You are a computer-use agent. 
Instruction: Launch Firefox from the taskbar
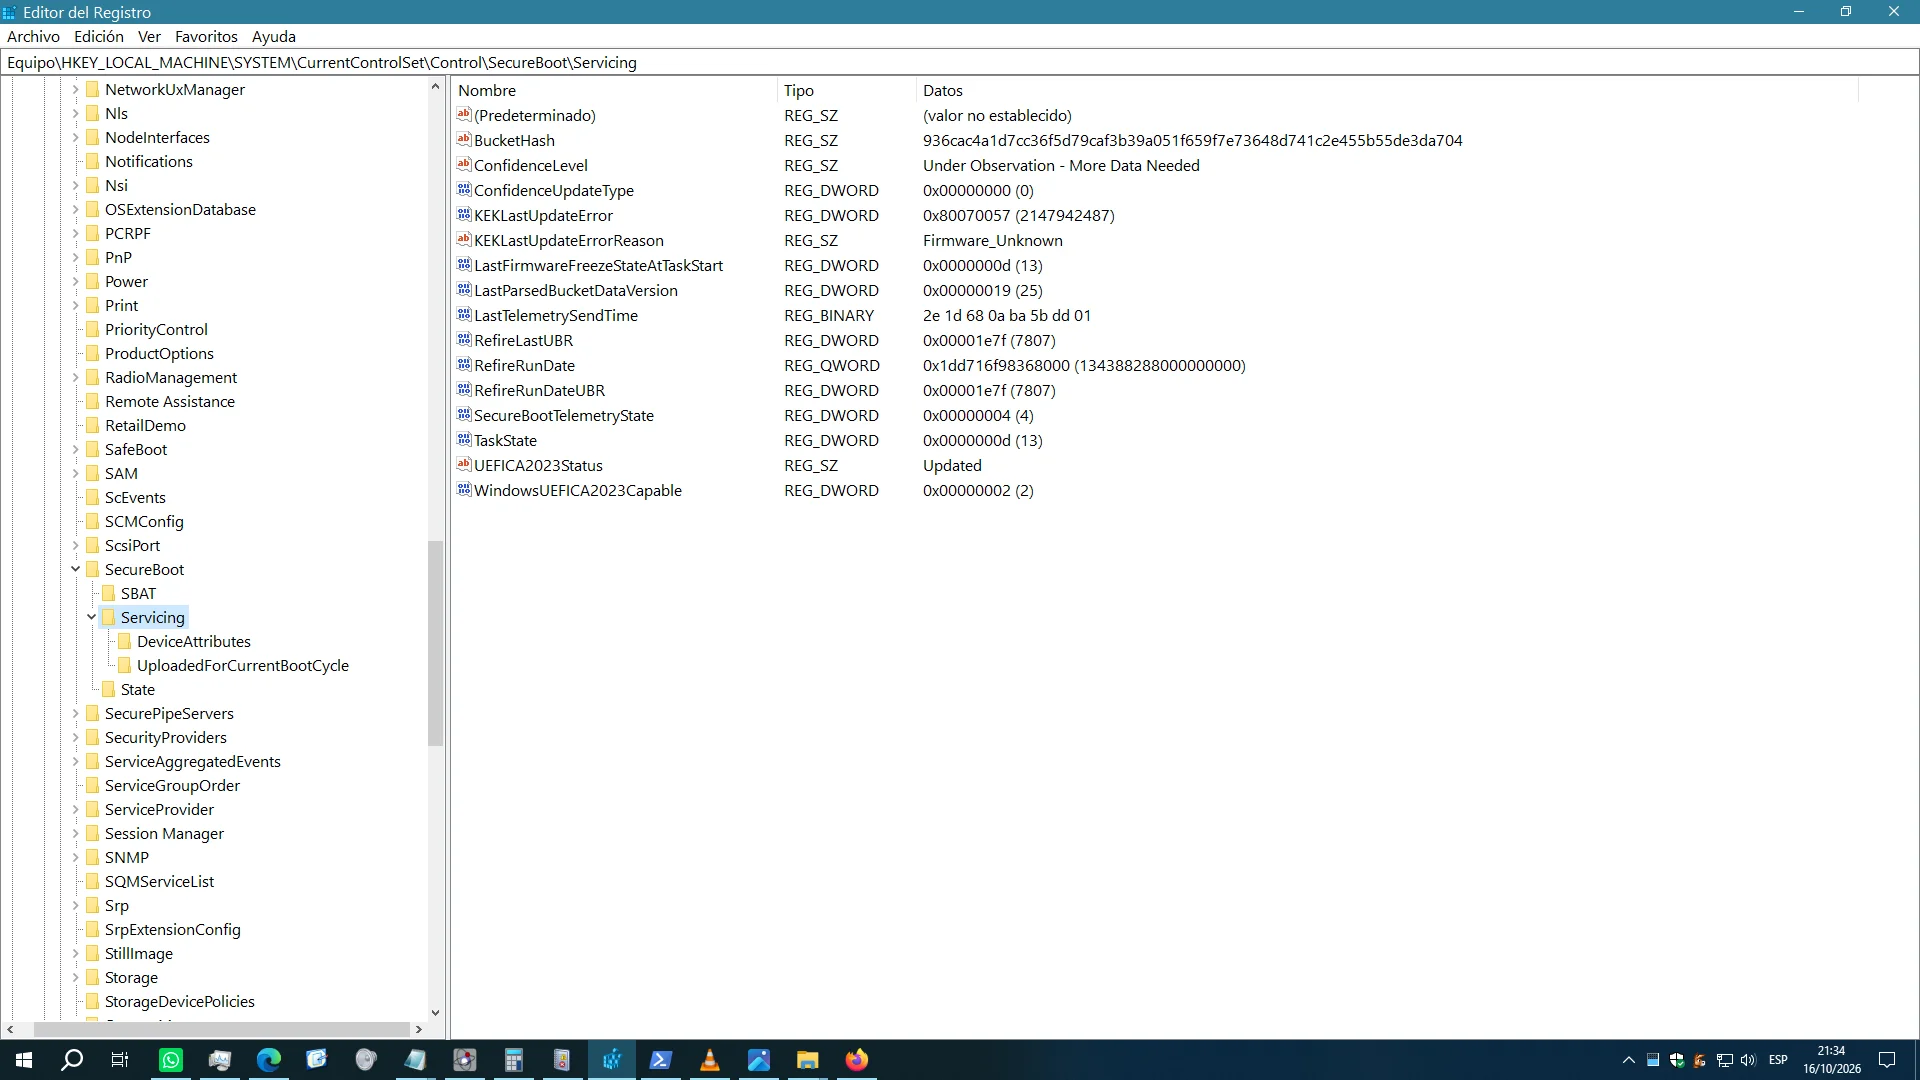(856, 1060)
